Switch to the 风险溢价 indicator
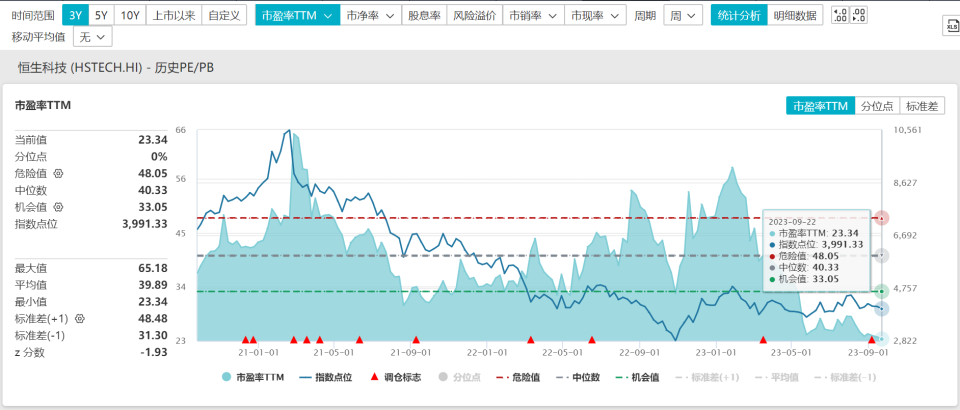 (x=474, y=15)
